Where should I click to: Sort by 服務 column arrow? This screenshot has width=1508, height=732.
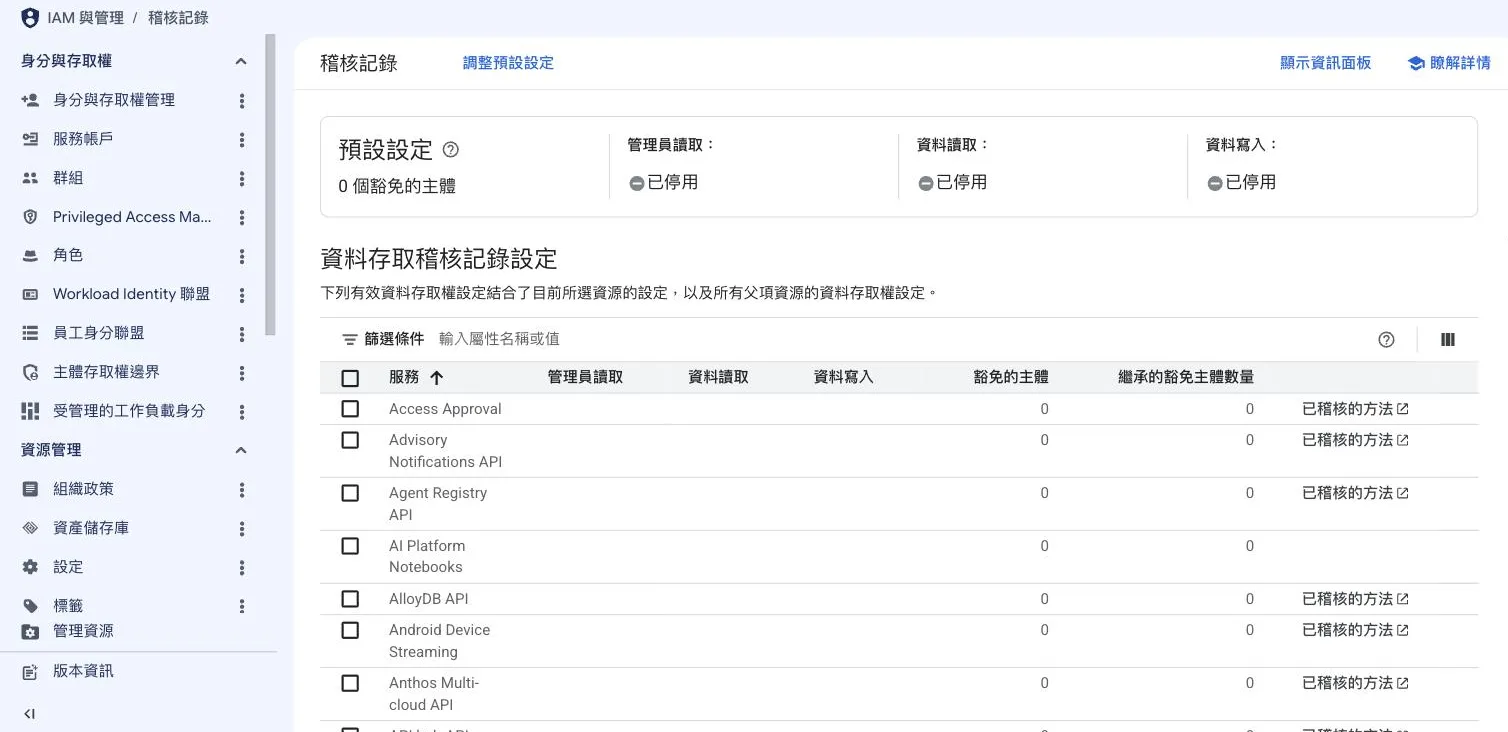436,378
